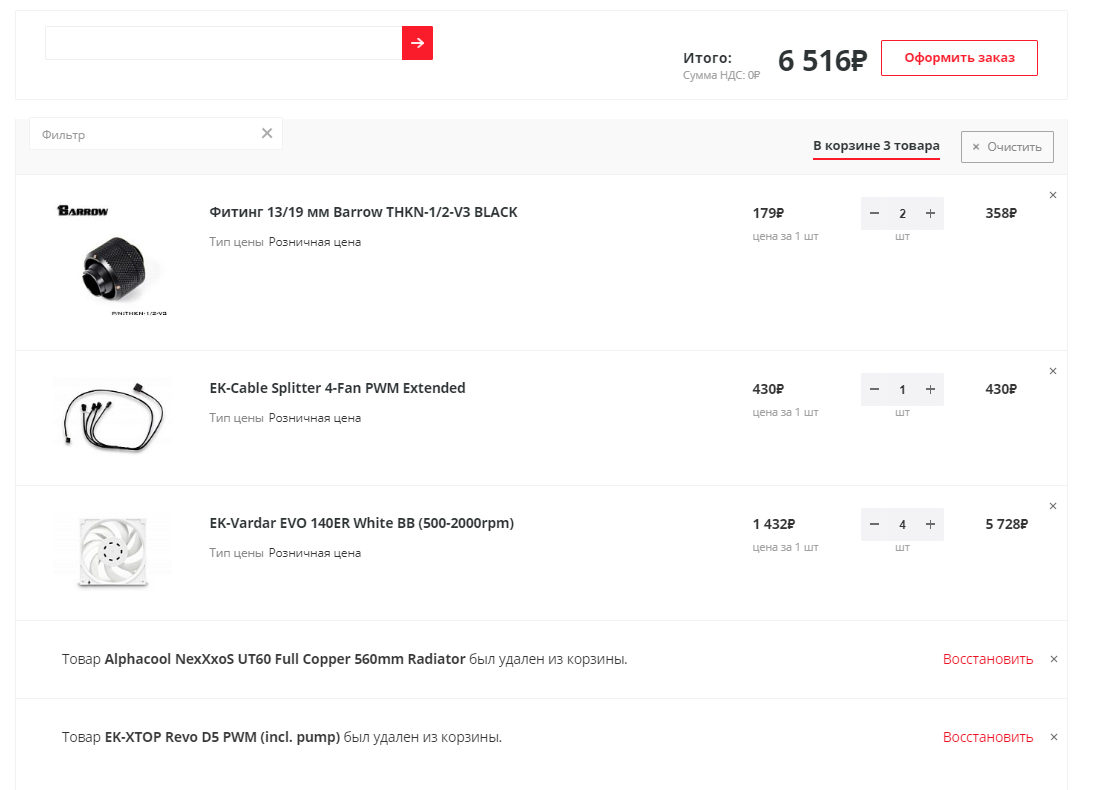Remove EK-Vardar EVO fan from cart
Screen dimensions: 1097x790
(x=1053, y=506)
